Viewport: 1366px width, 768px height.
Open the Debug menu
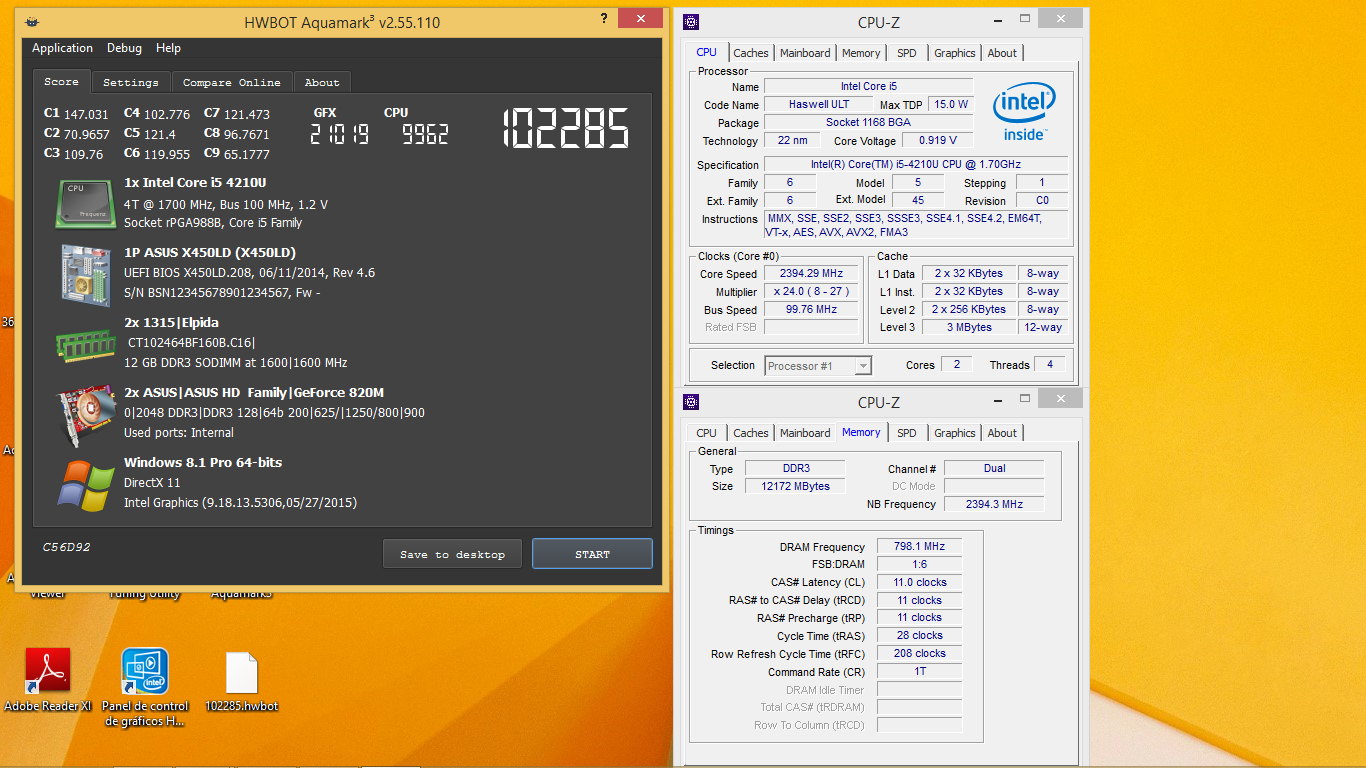[x=124, y=48]
